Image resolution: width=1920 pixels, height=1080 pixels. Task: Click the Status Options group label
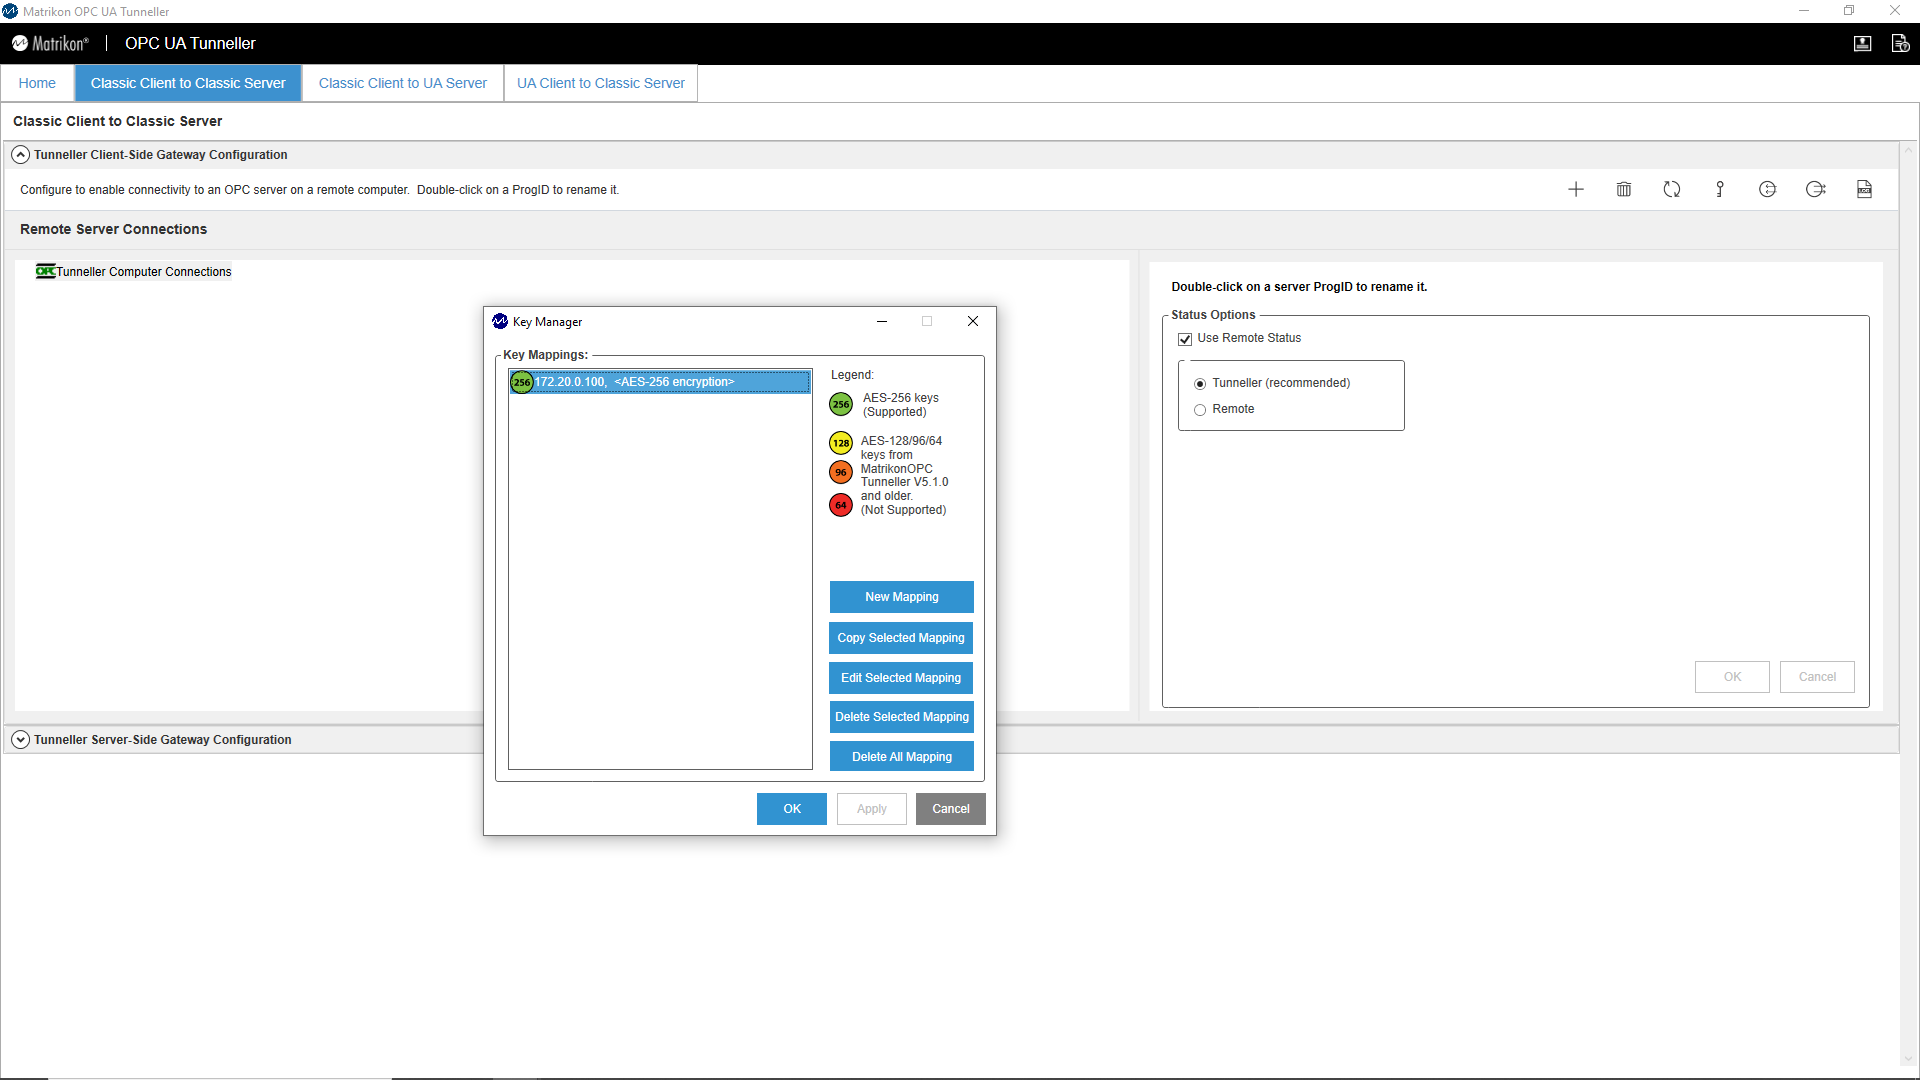(1213, 315)
